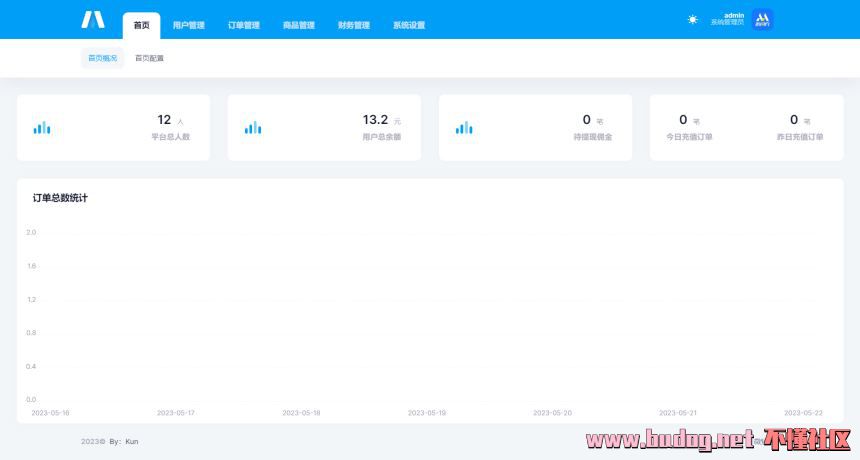Click the 0.4 value on chart y-axis
The image size is (860, 460).
(31, 366)
